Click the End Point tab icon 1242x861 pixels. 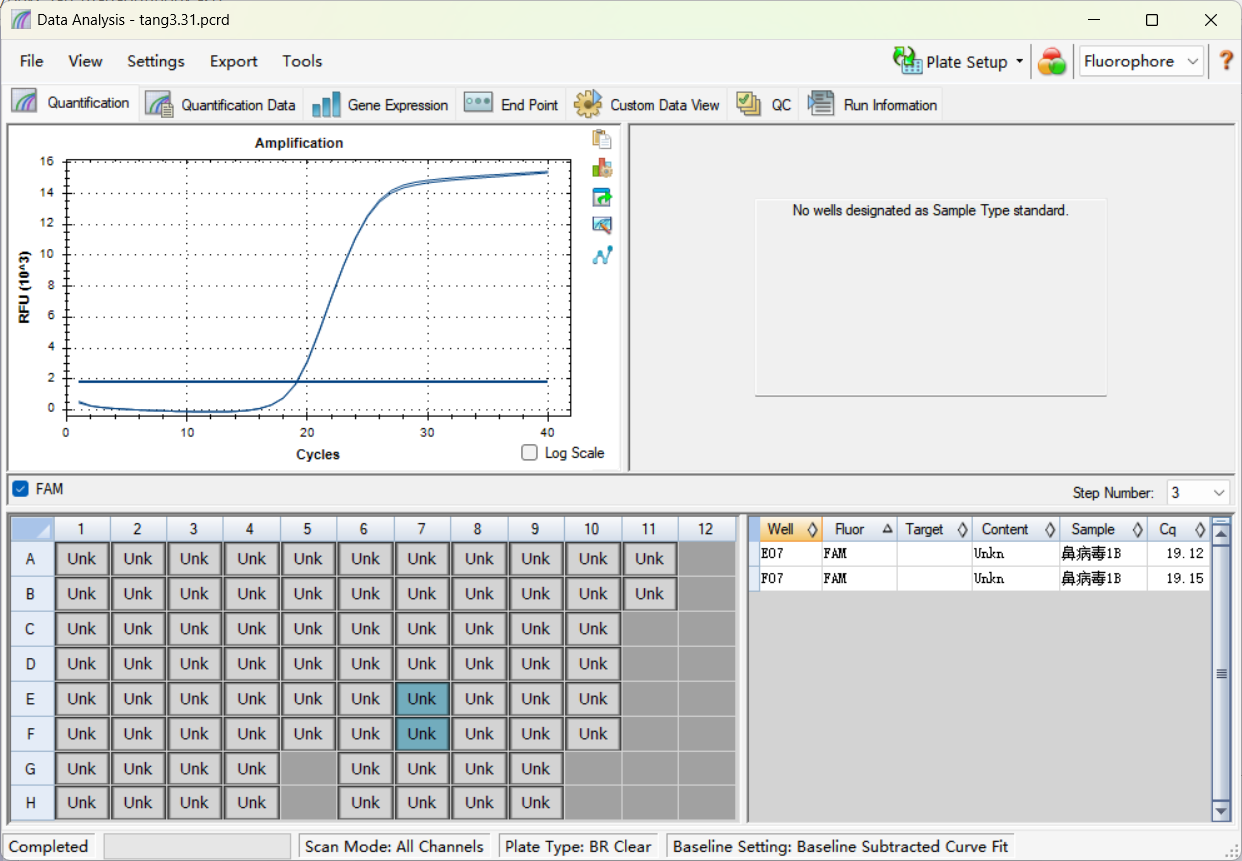(478, 103)
